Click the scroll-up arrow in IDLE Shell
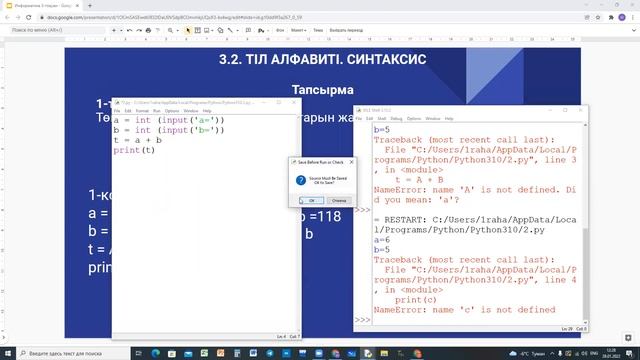Viewport: 640px width, 360px height. click(x=585, y=125)
